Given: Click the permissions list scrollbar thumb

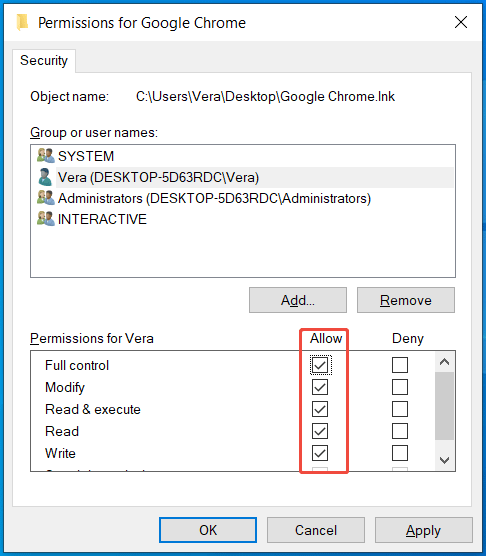Looking at the screenshot, I should (445, 406).
